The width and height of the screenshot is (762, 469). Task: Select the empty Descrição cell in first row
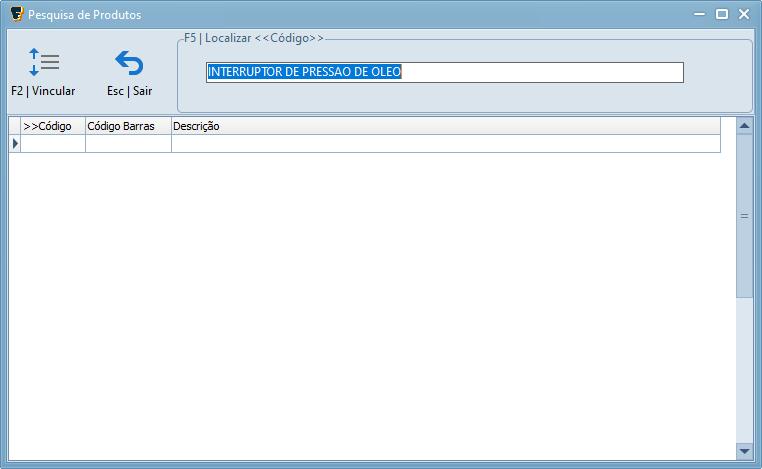tap(445, 144)
